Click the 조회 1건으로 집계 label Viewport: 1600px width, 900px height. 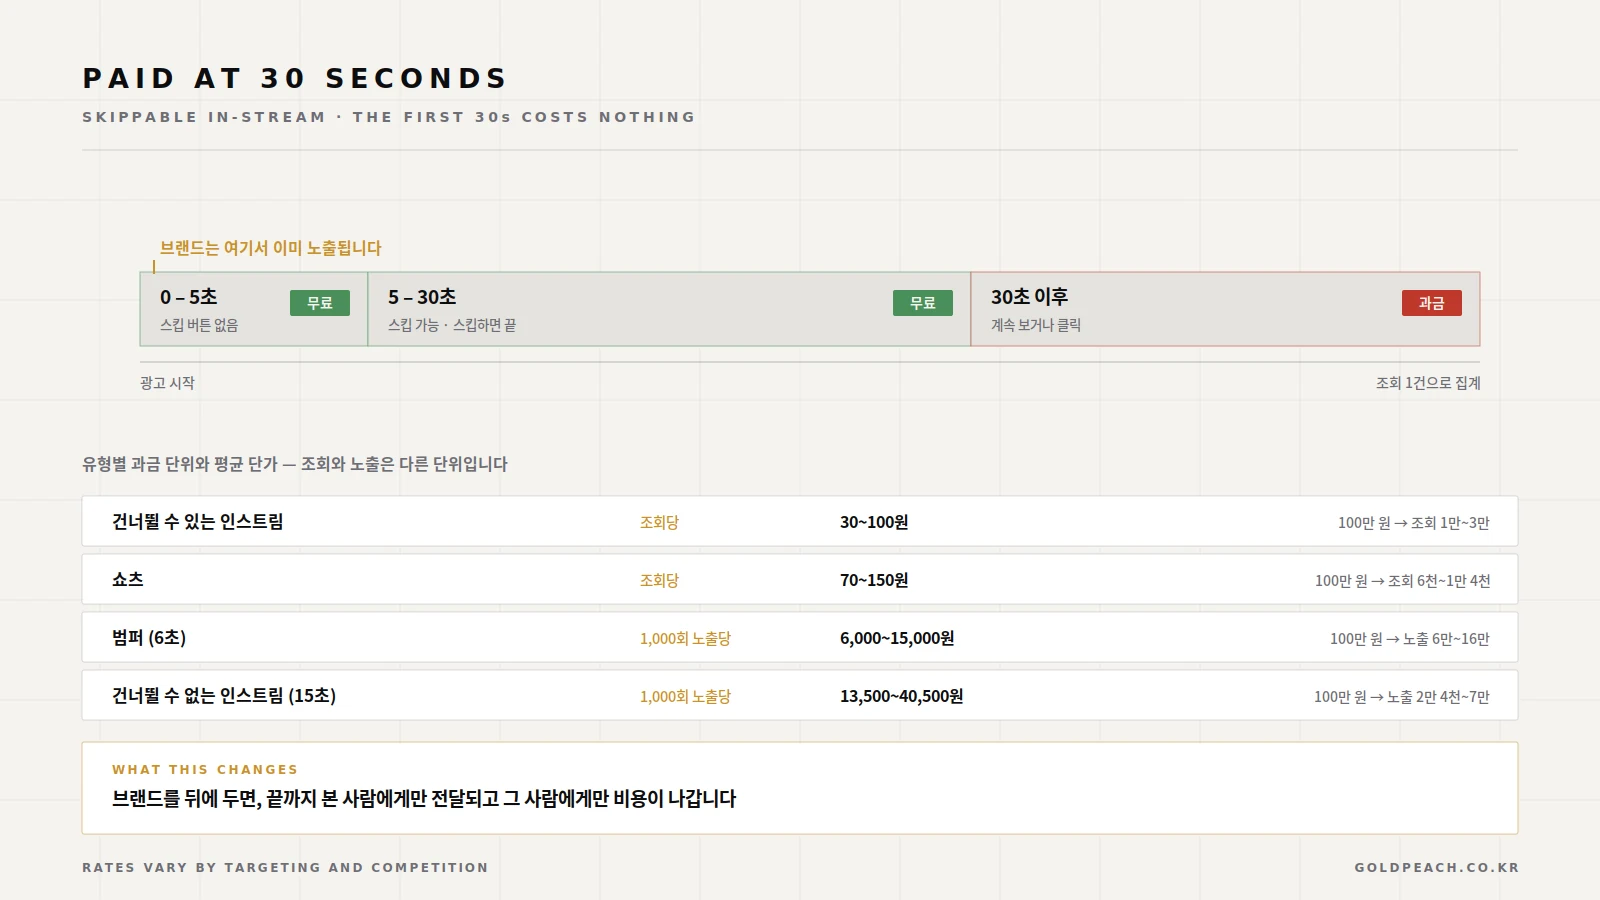tap(1428, 383)
